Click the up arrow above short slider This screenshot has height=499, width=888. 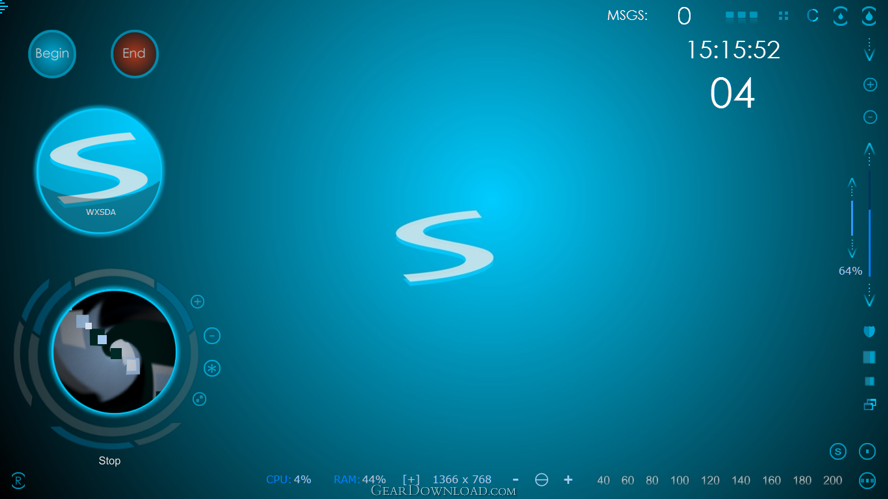[x=852, y=187]
